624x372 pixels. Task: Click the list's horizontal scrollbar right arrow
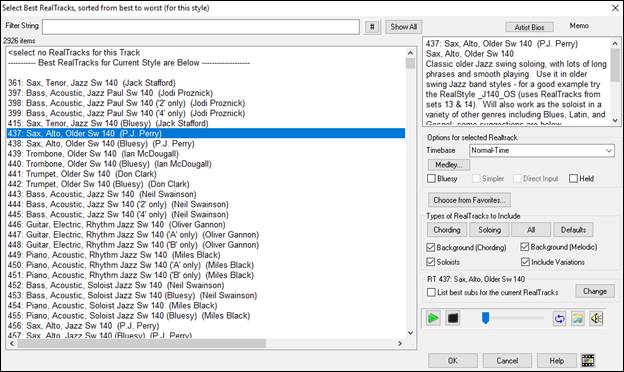tap(400, 343)
